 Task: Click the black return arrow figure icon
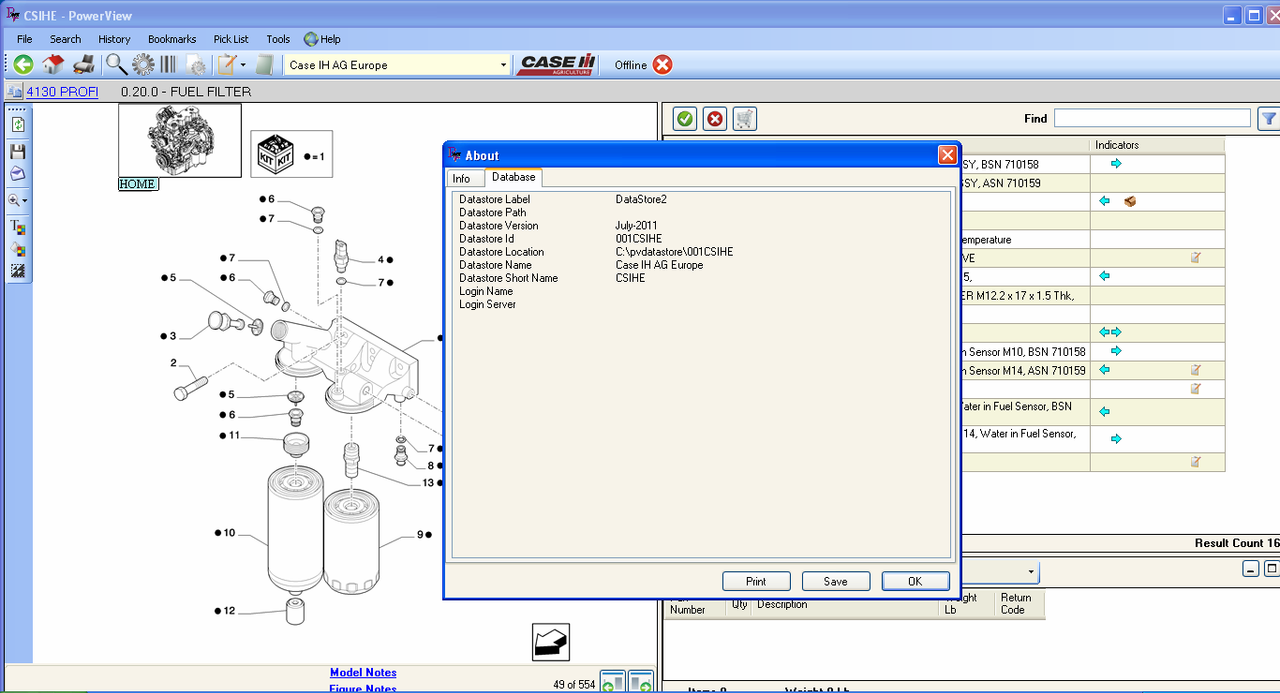point(550,641)
